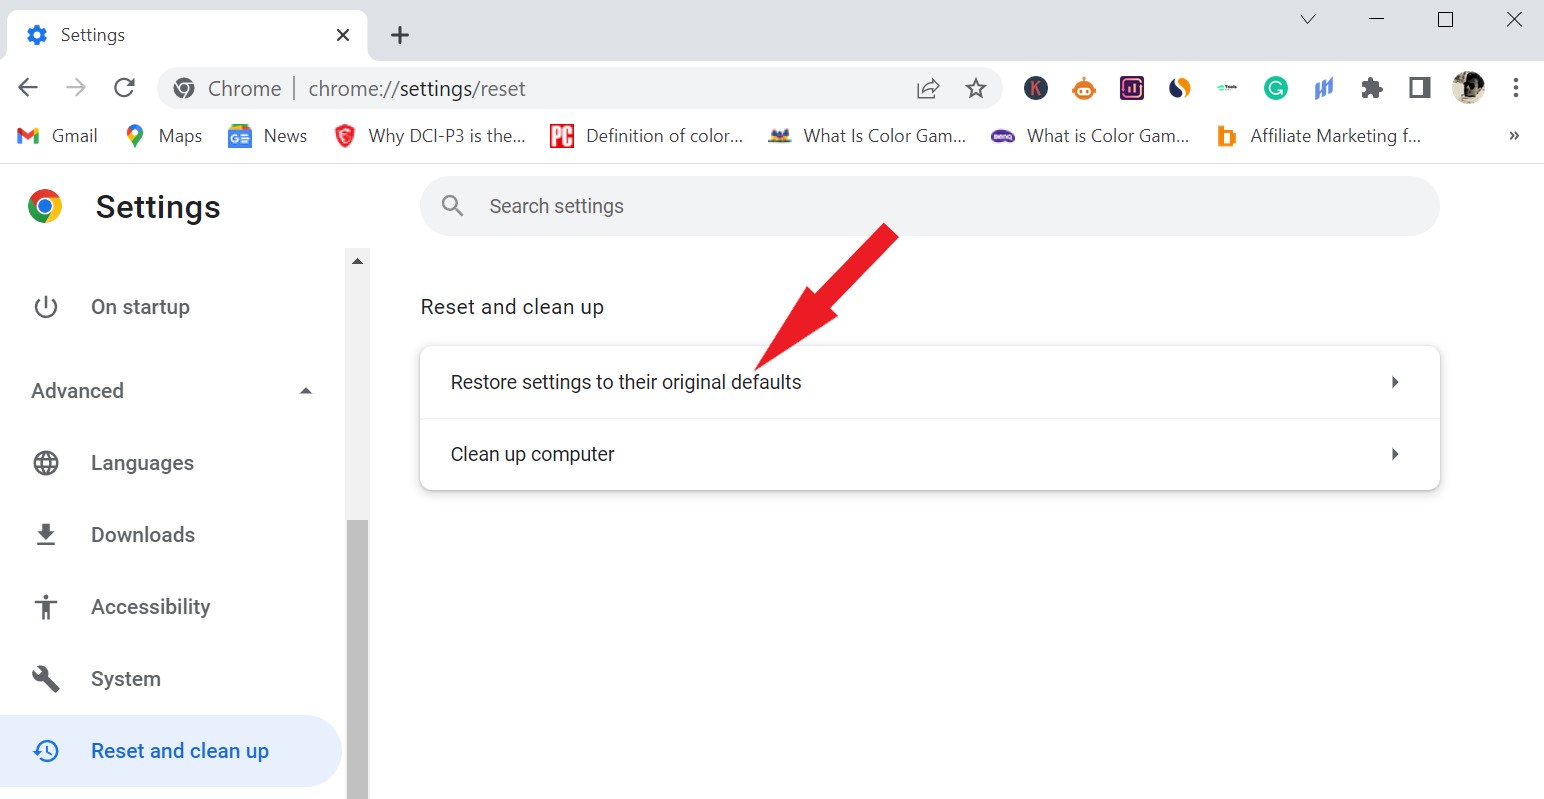Click Restore settings to their original defaults

tap(625, 381)
